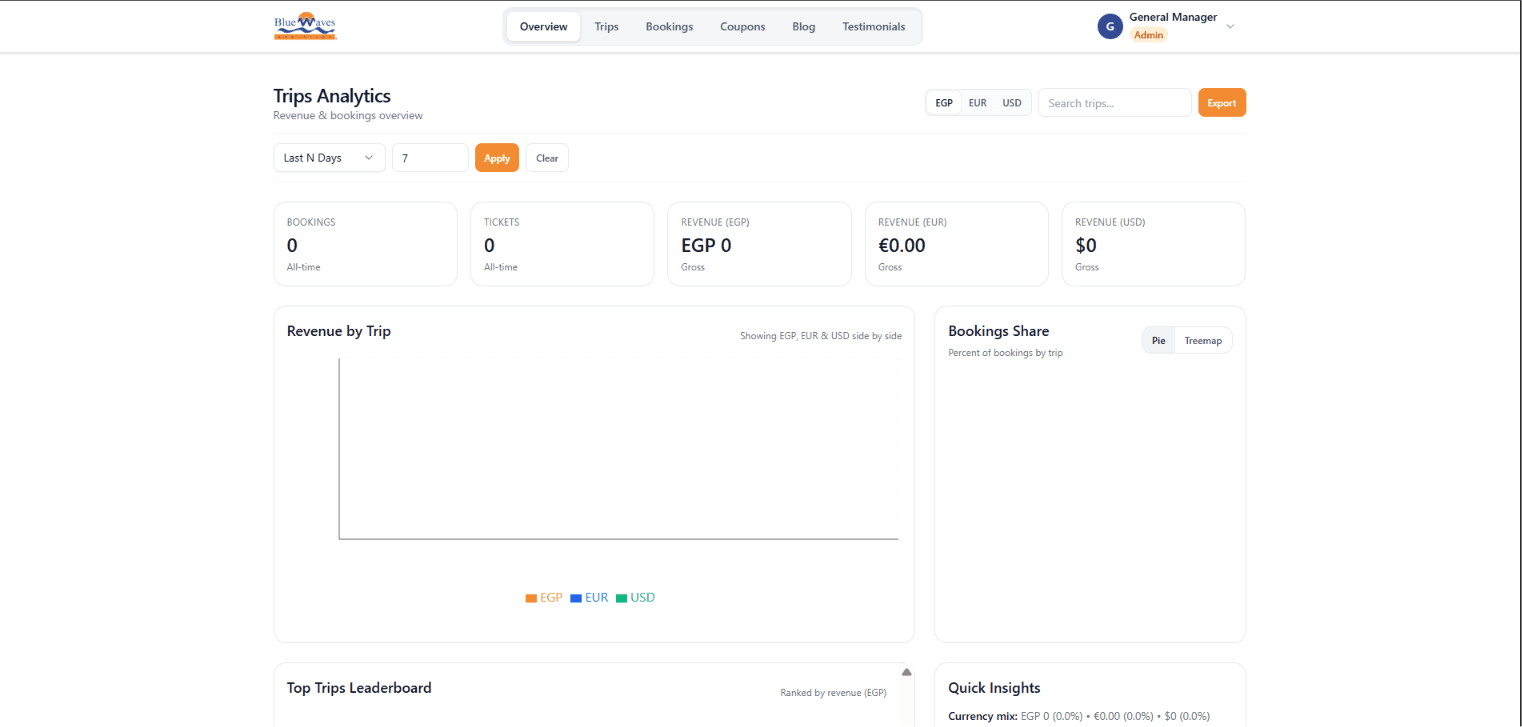
Task: Switch Bookings Share to Pie view
Action: coord(1158,341)
